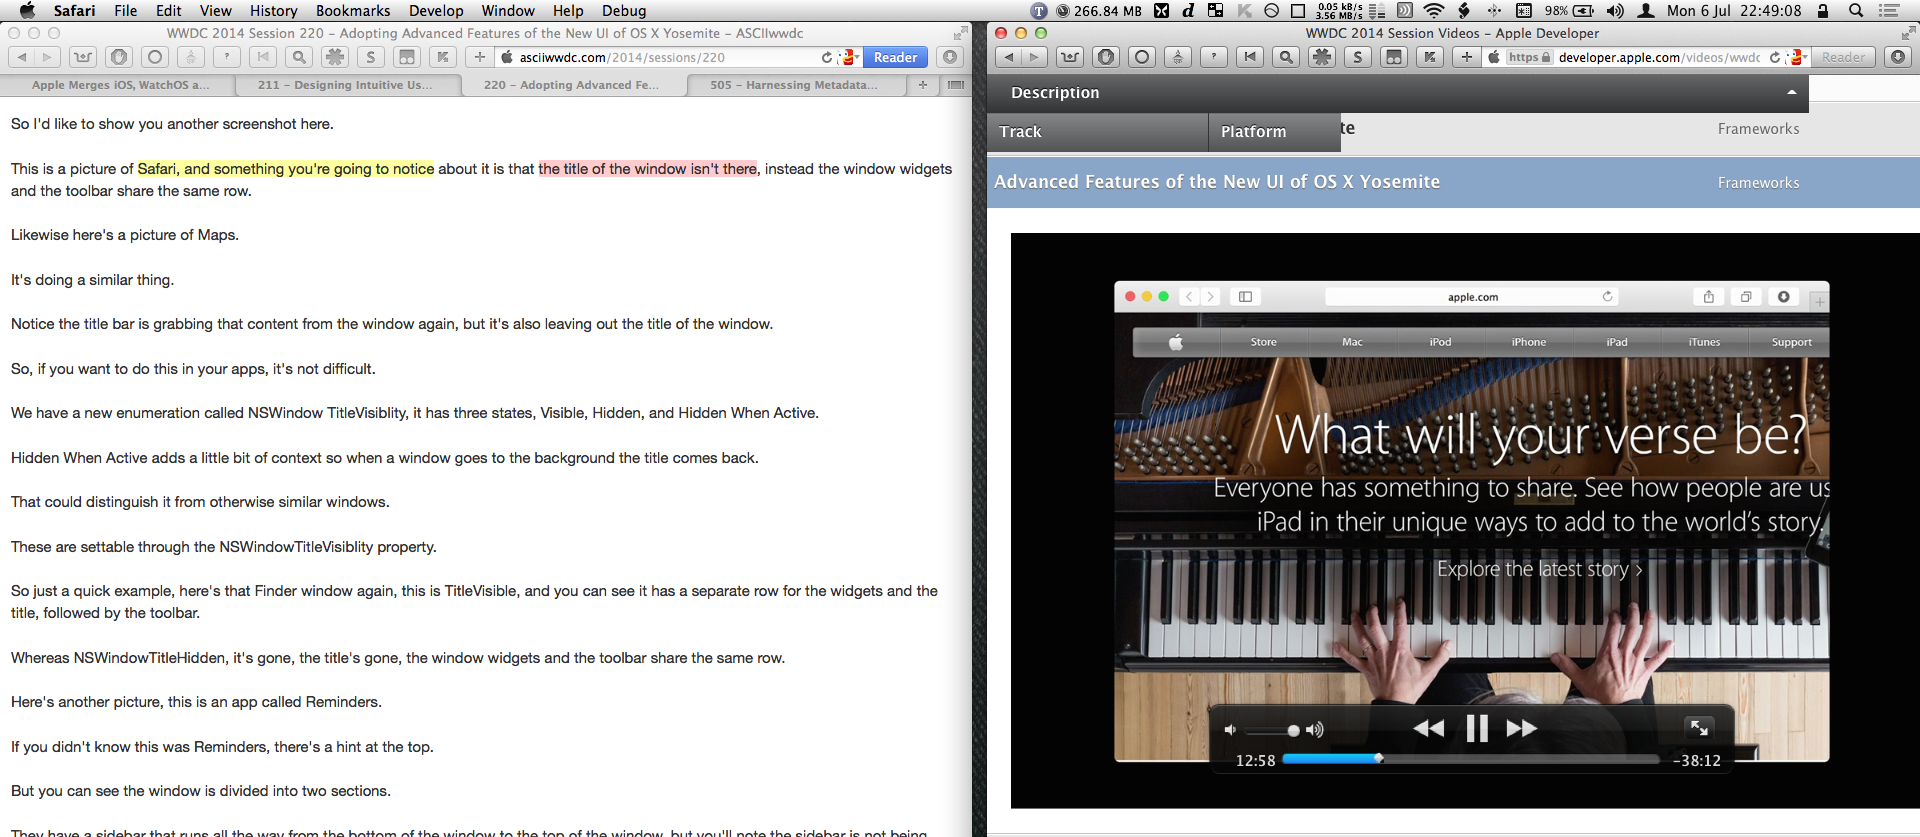Seek using the video progress bar
The height and width of the screenshot is (837, 1920).
click(x=1471, y=759)
